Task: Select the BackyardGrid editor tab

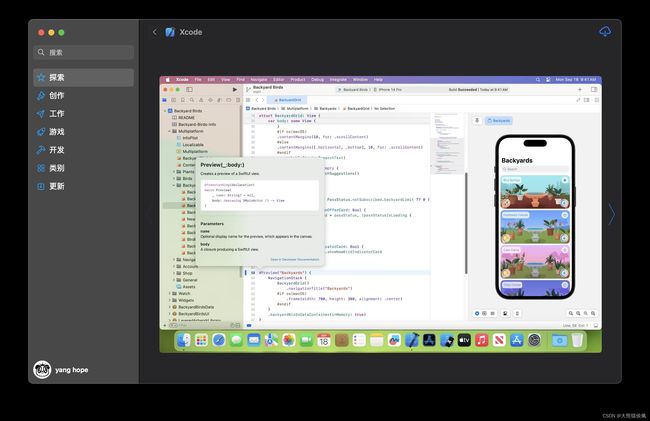Action: [287, 100]
